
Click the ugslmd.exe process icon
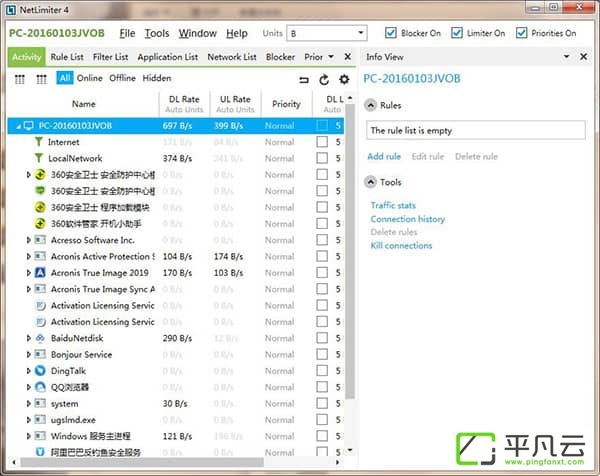40,420
